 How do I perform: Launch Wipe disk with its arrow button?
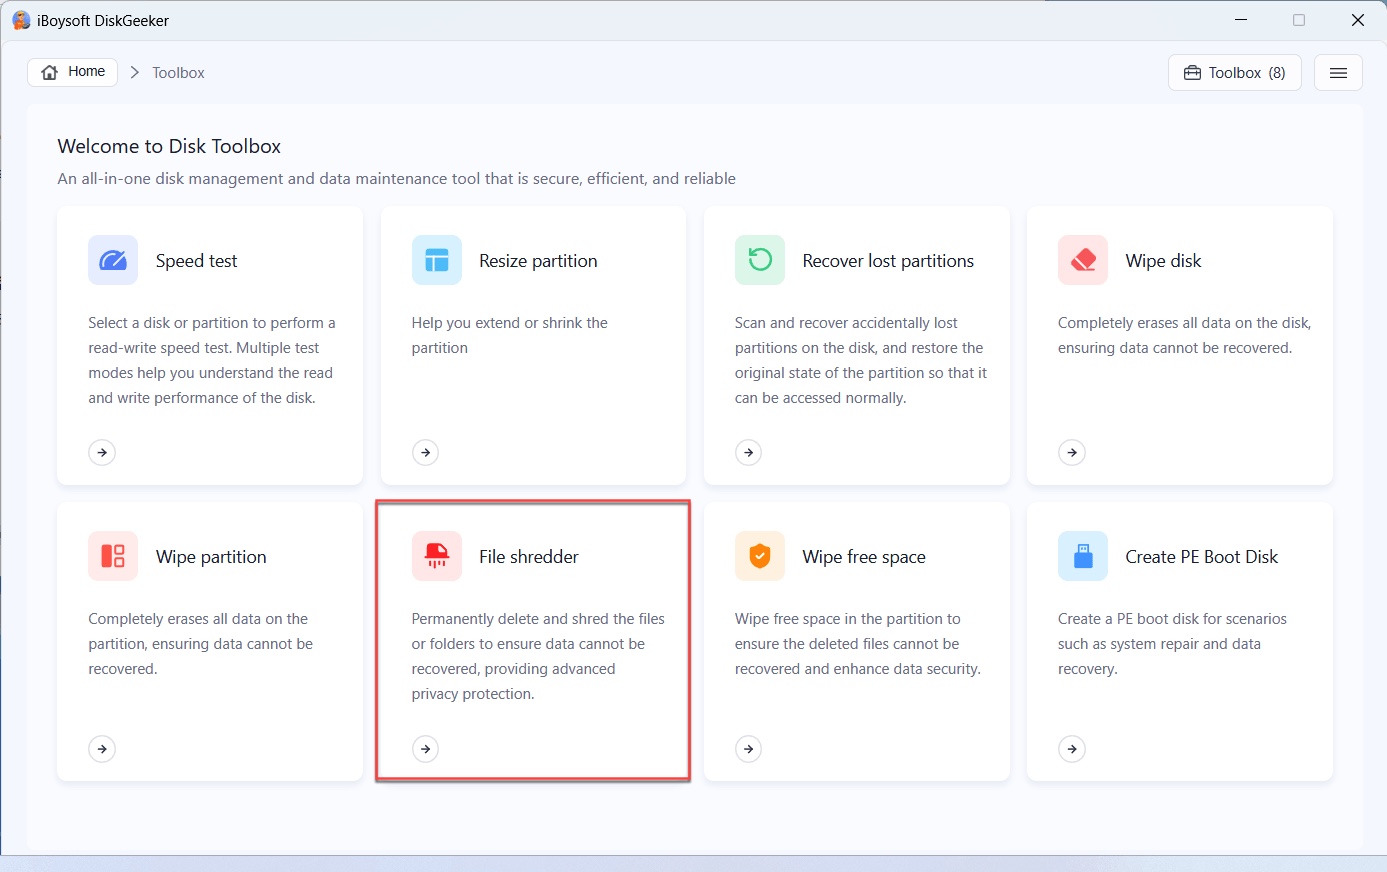(x=1072, y=453)
